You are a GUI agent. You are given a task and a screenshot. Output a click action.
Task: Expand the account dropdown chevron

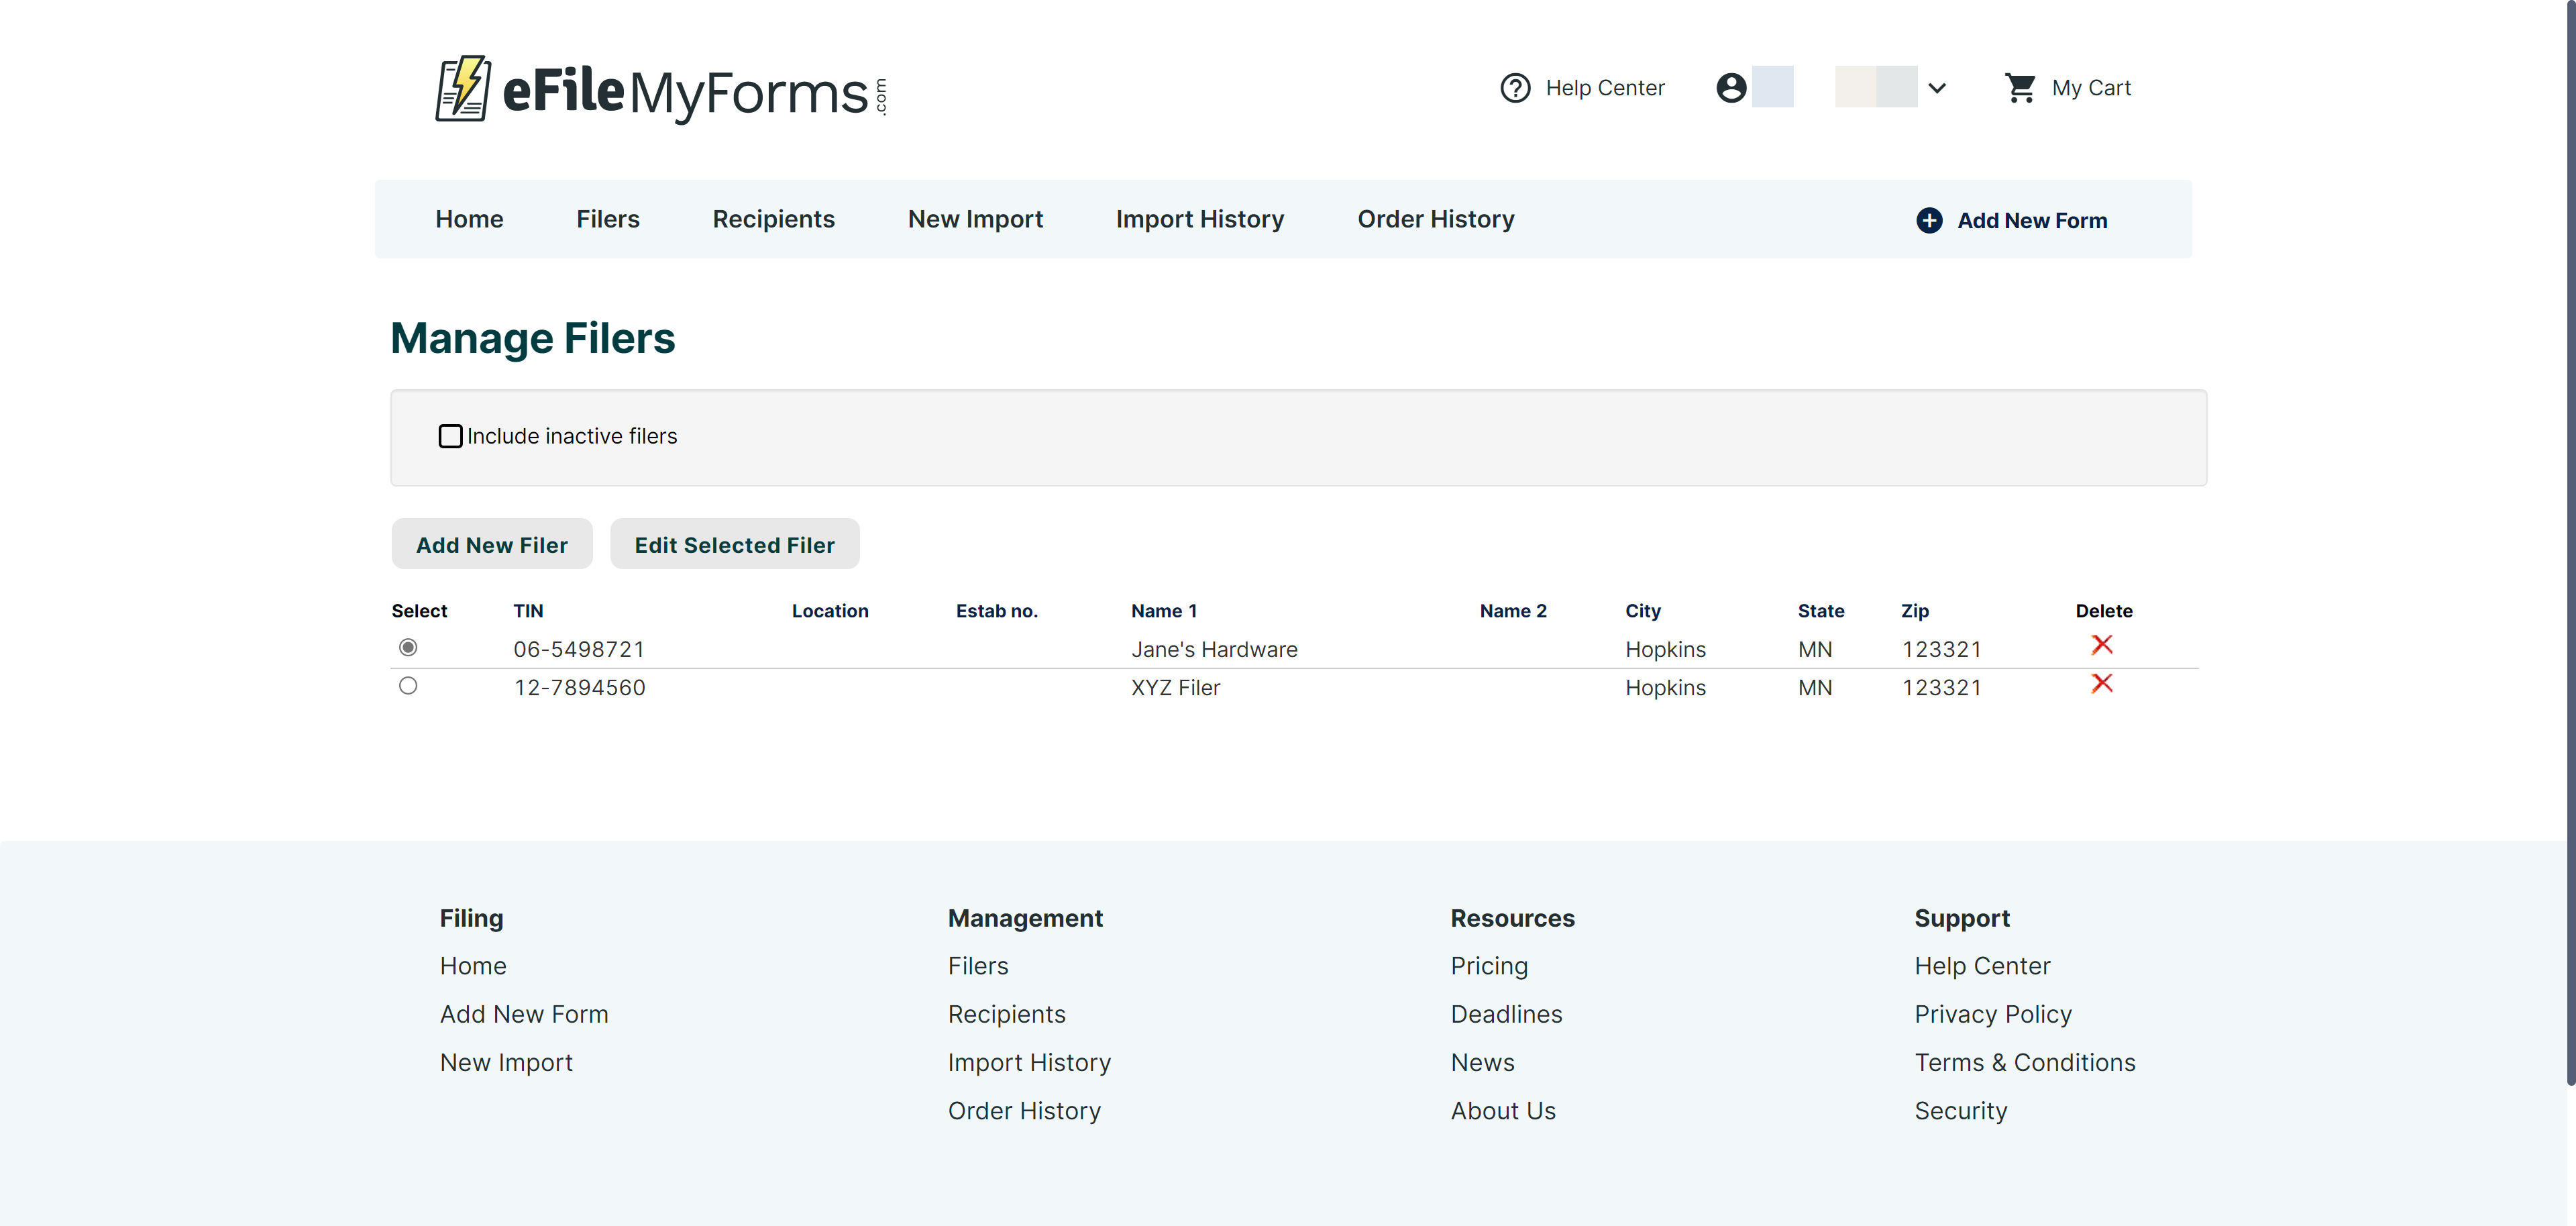click(1937, 88)
